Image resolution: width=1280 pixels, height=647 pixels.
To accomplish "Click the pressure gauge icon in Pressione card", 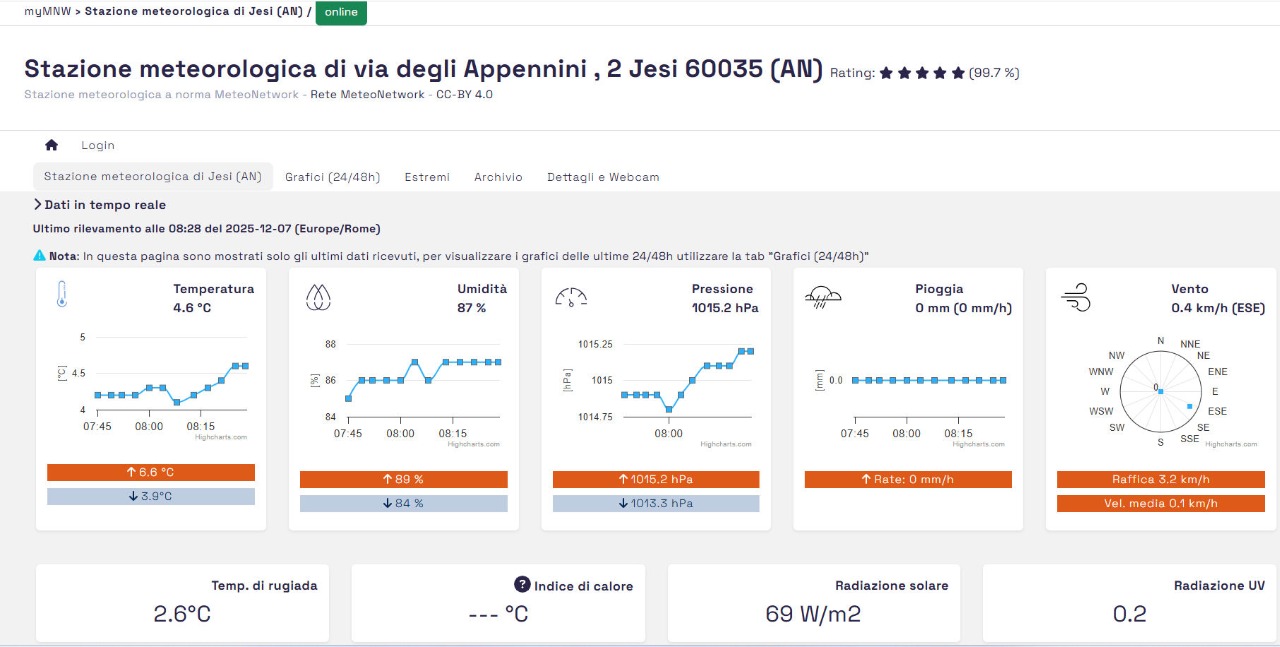I will point(570,297).
